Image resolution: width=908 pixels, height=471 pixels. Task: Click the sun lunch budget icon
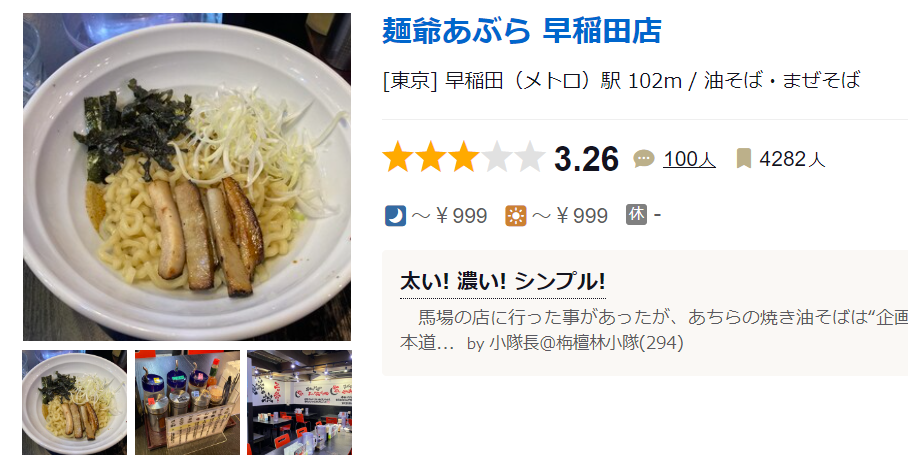coord(515,216)
